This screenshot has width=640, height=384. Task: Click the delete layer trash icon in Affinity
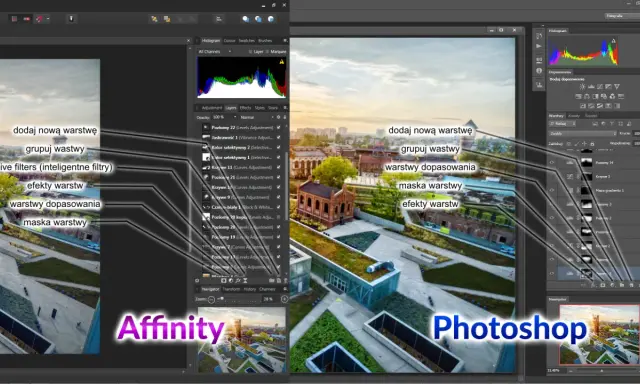click(x=285, y=281)
